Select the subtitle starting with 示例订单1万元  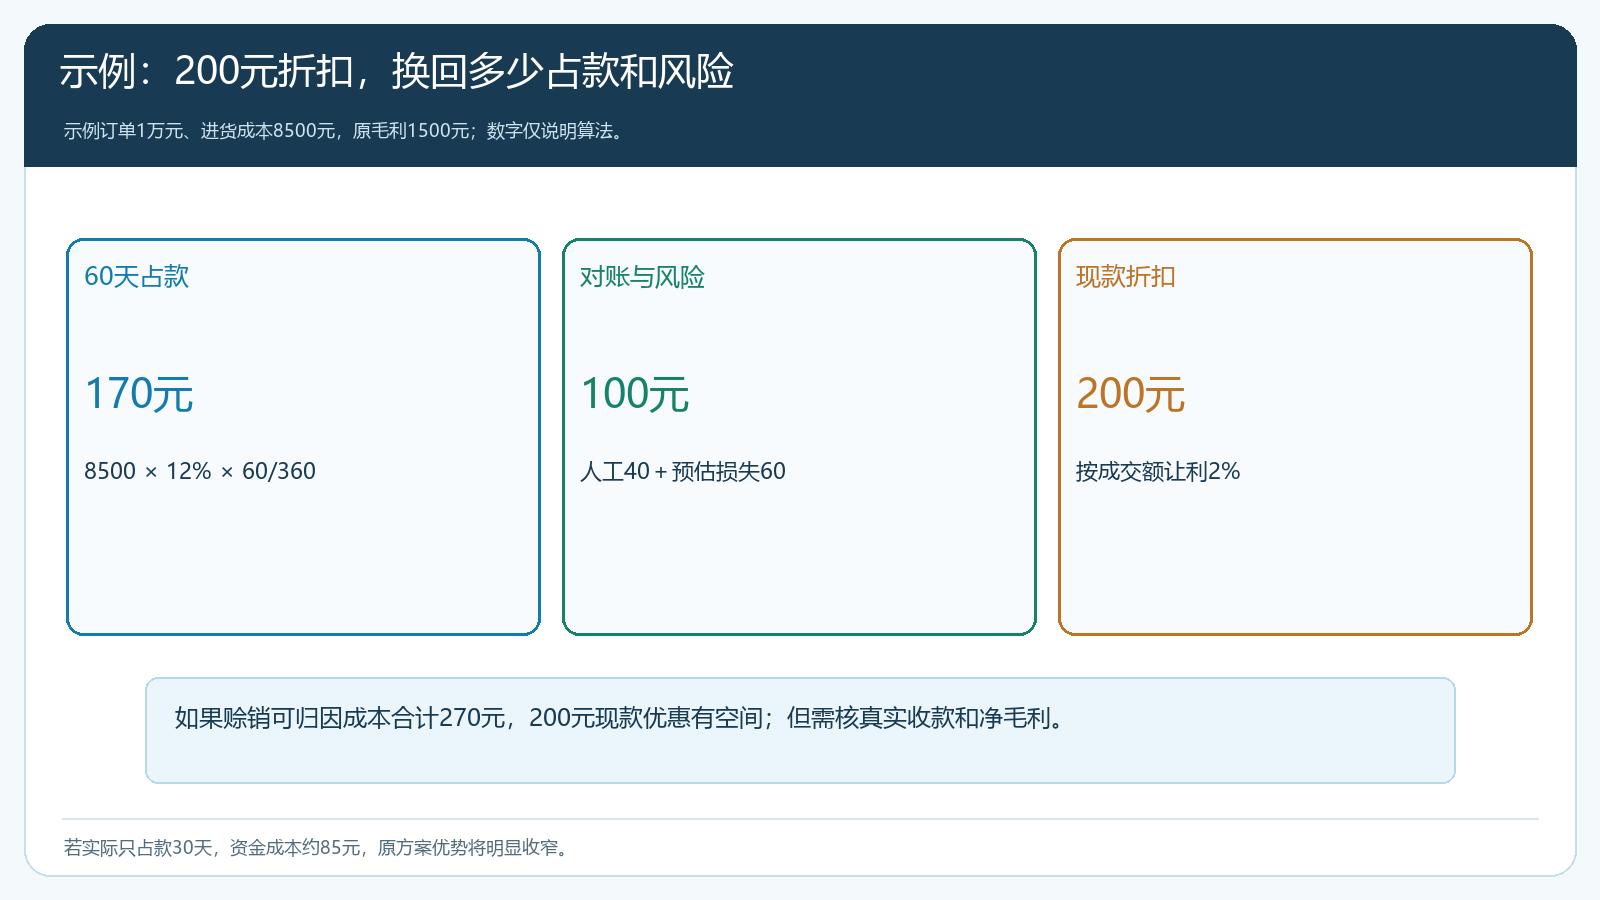coord(346,131)
